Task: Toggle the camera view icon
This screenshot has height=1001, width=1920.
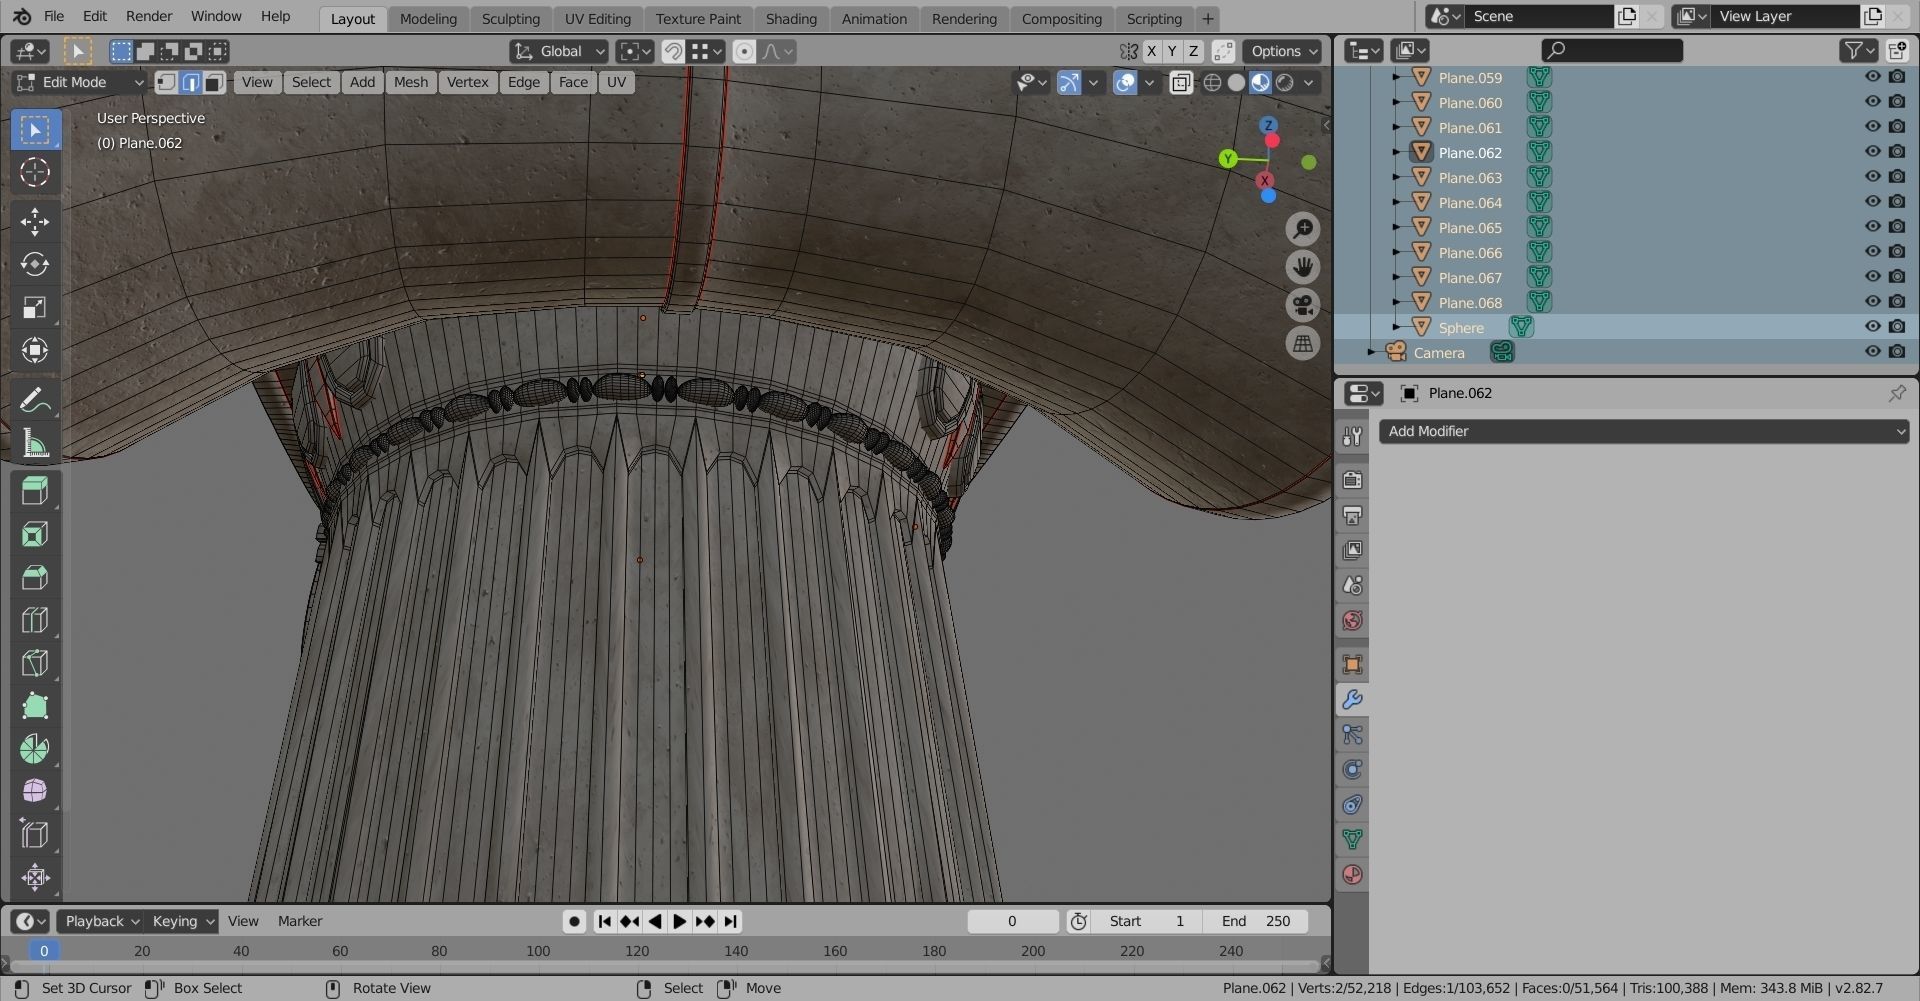Action: tap(1303, 305)
